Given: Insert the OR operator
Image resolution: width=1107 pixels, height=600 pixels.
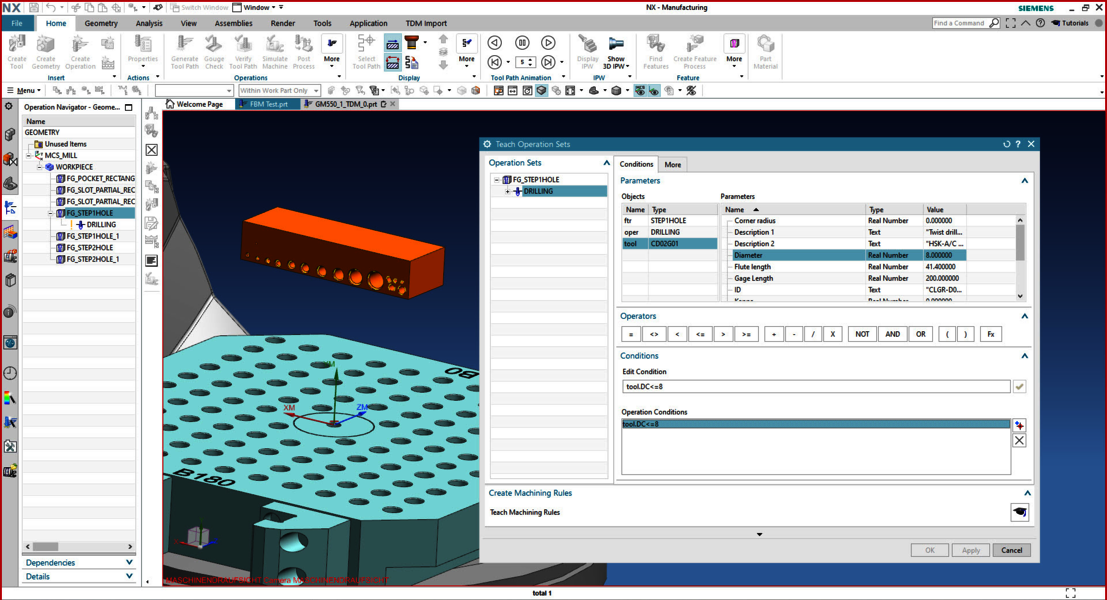Looking at the screenshot, I should coord(921,335).
